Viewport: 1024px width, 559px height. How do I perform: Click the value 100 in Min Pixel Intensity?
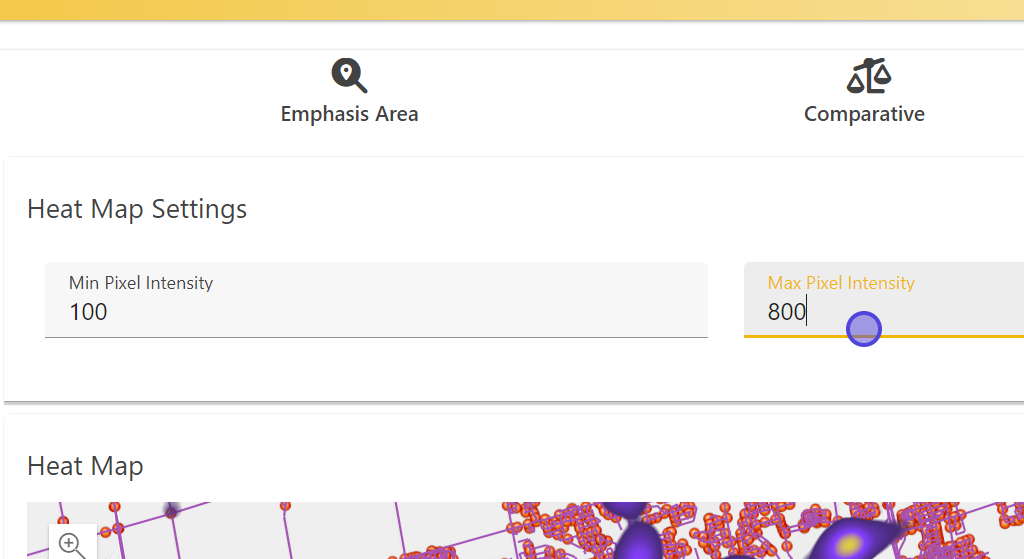pos(88,312)
